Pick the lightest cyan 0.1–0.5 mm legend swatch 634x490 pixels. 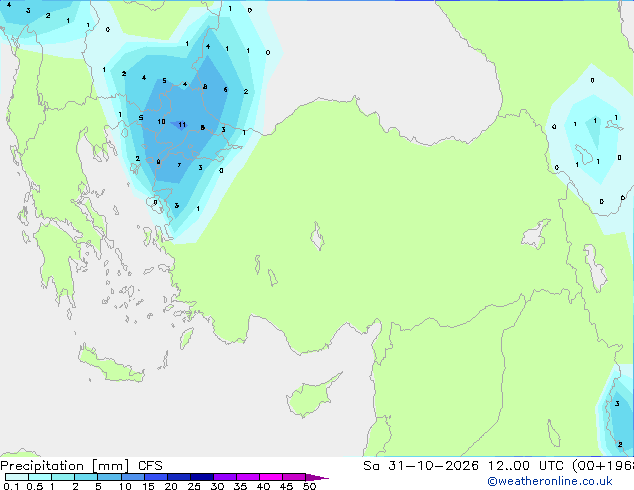point(17,477)
